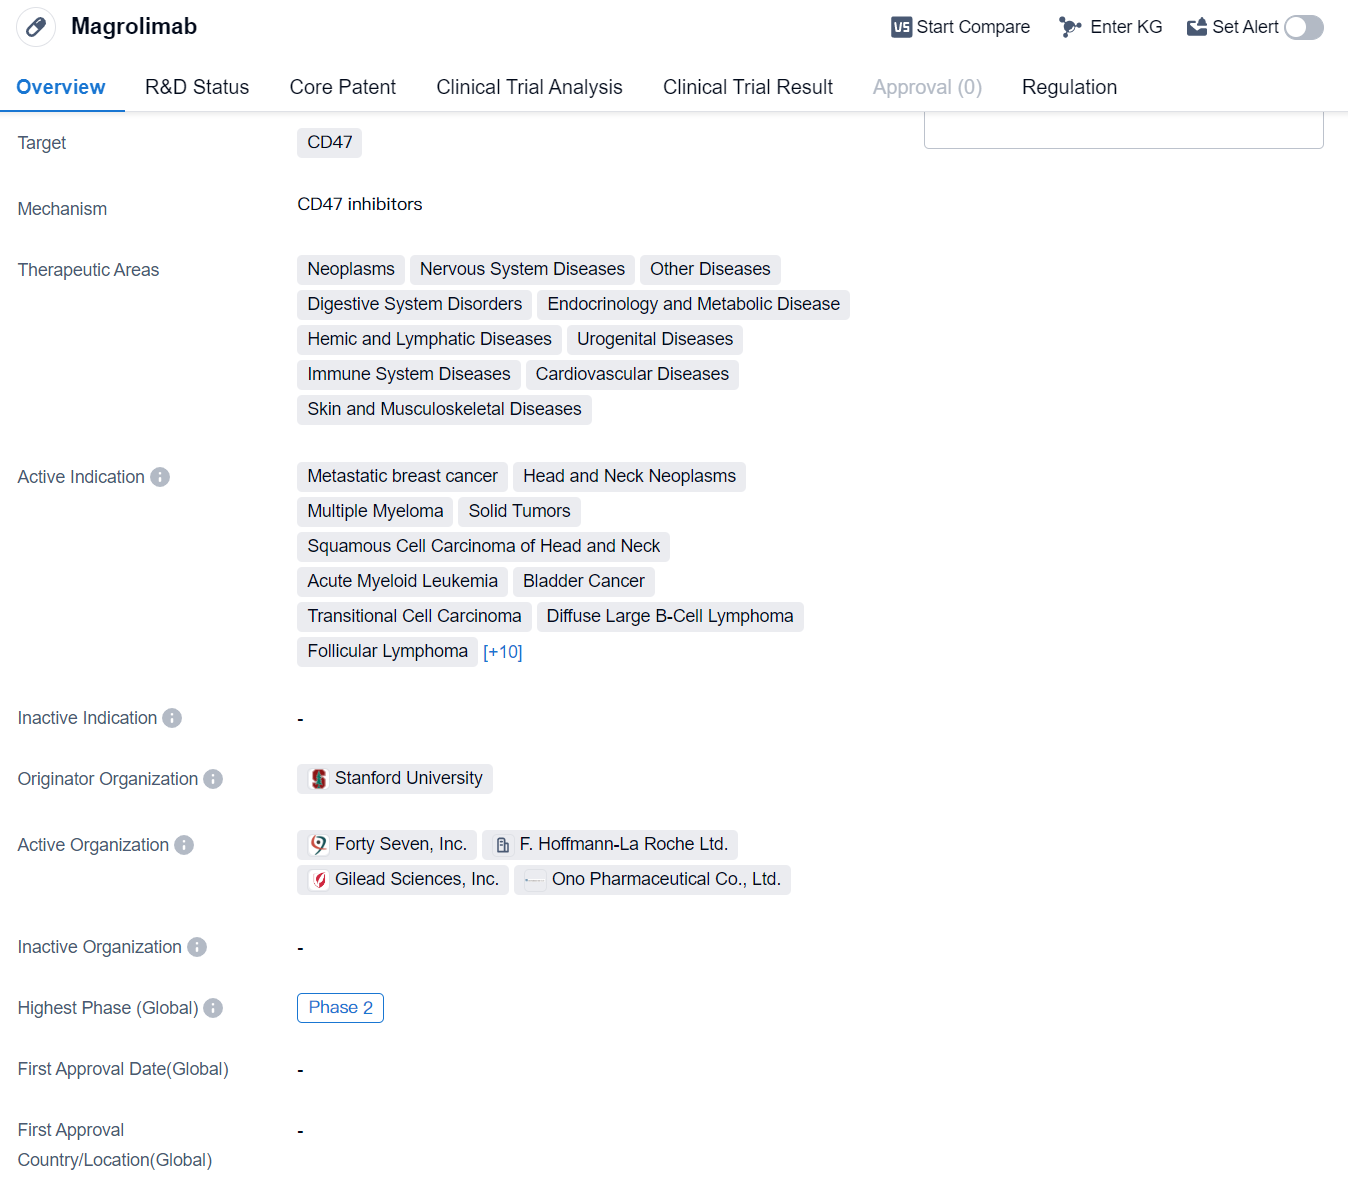This screenshot has height=1196, width=1348.
Task: Open the CD47 target tag
Action: click(329, 142)
